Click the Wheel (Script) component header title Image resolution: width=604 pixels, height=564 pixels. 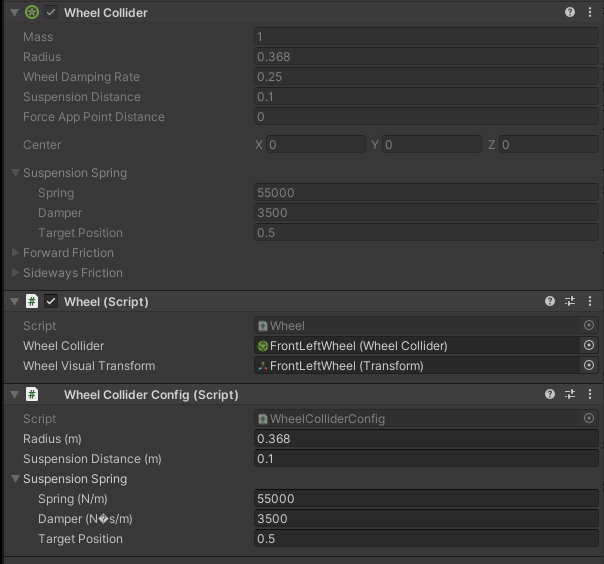click(106, 301)
